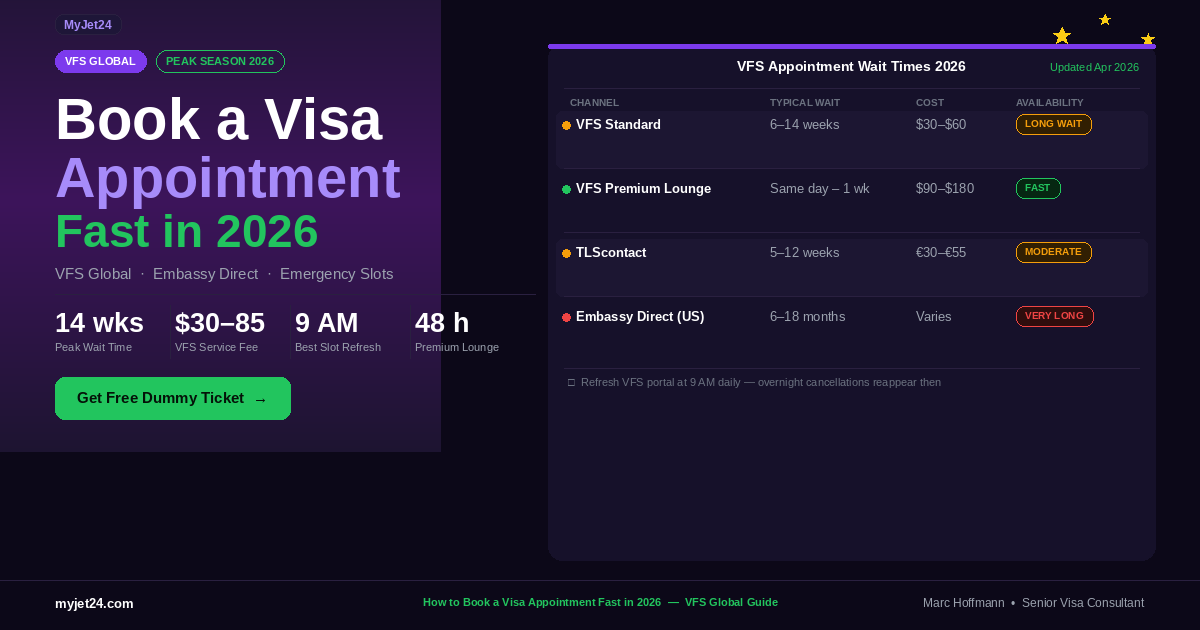Open the MODERATE availability pill details
This screenshot has width=1200, height=630.
pyautogui.click(x=1053, y=252)
